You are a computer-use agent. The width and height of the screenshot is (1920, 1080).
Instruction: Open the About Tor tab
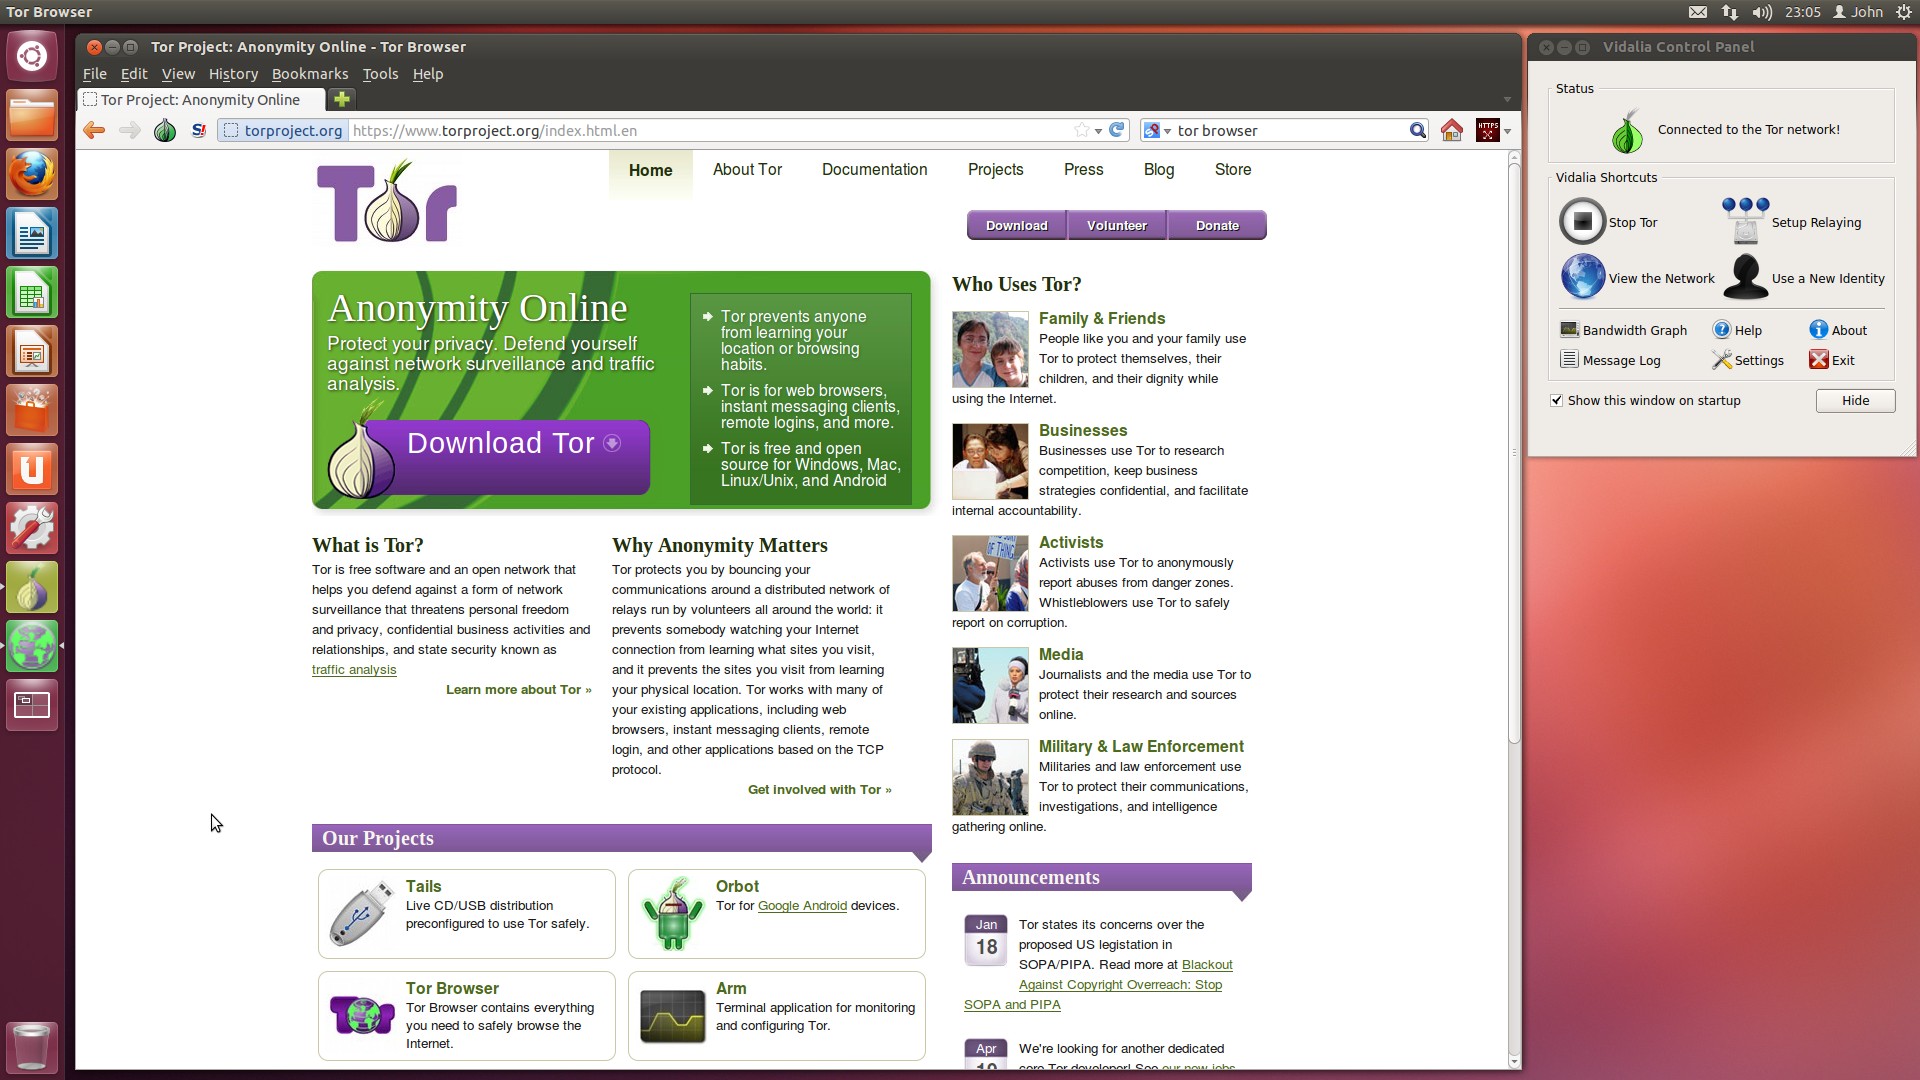[x=748, y=169]
